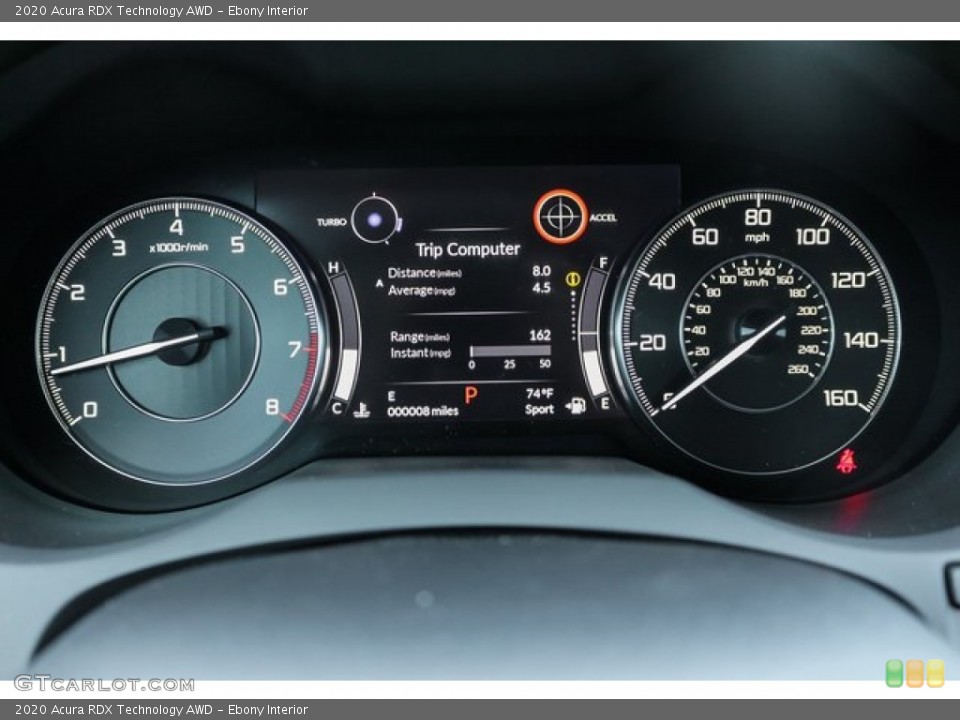Click the 'Distance (miles)' label
The image size is (960, 720).
point(424,273)
